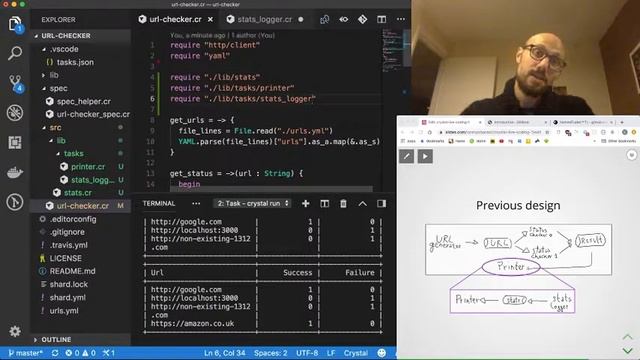This screenshot has width=640, height=360.
Task: Click the editor minimap
Action: click(393, 51)
